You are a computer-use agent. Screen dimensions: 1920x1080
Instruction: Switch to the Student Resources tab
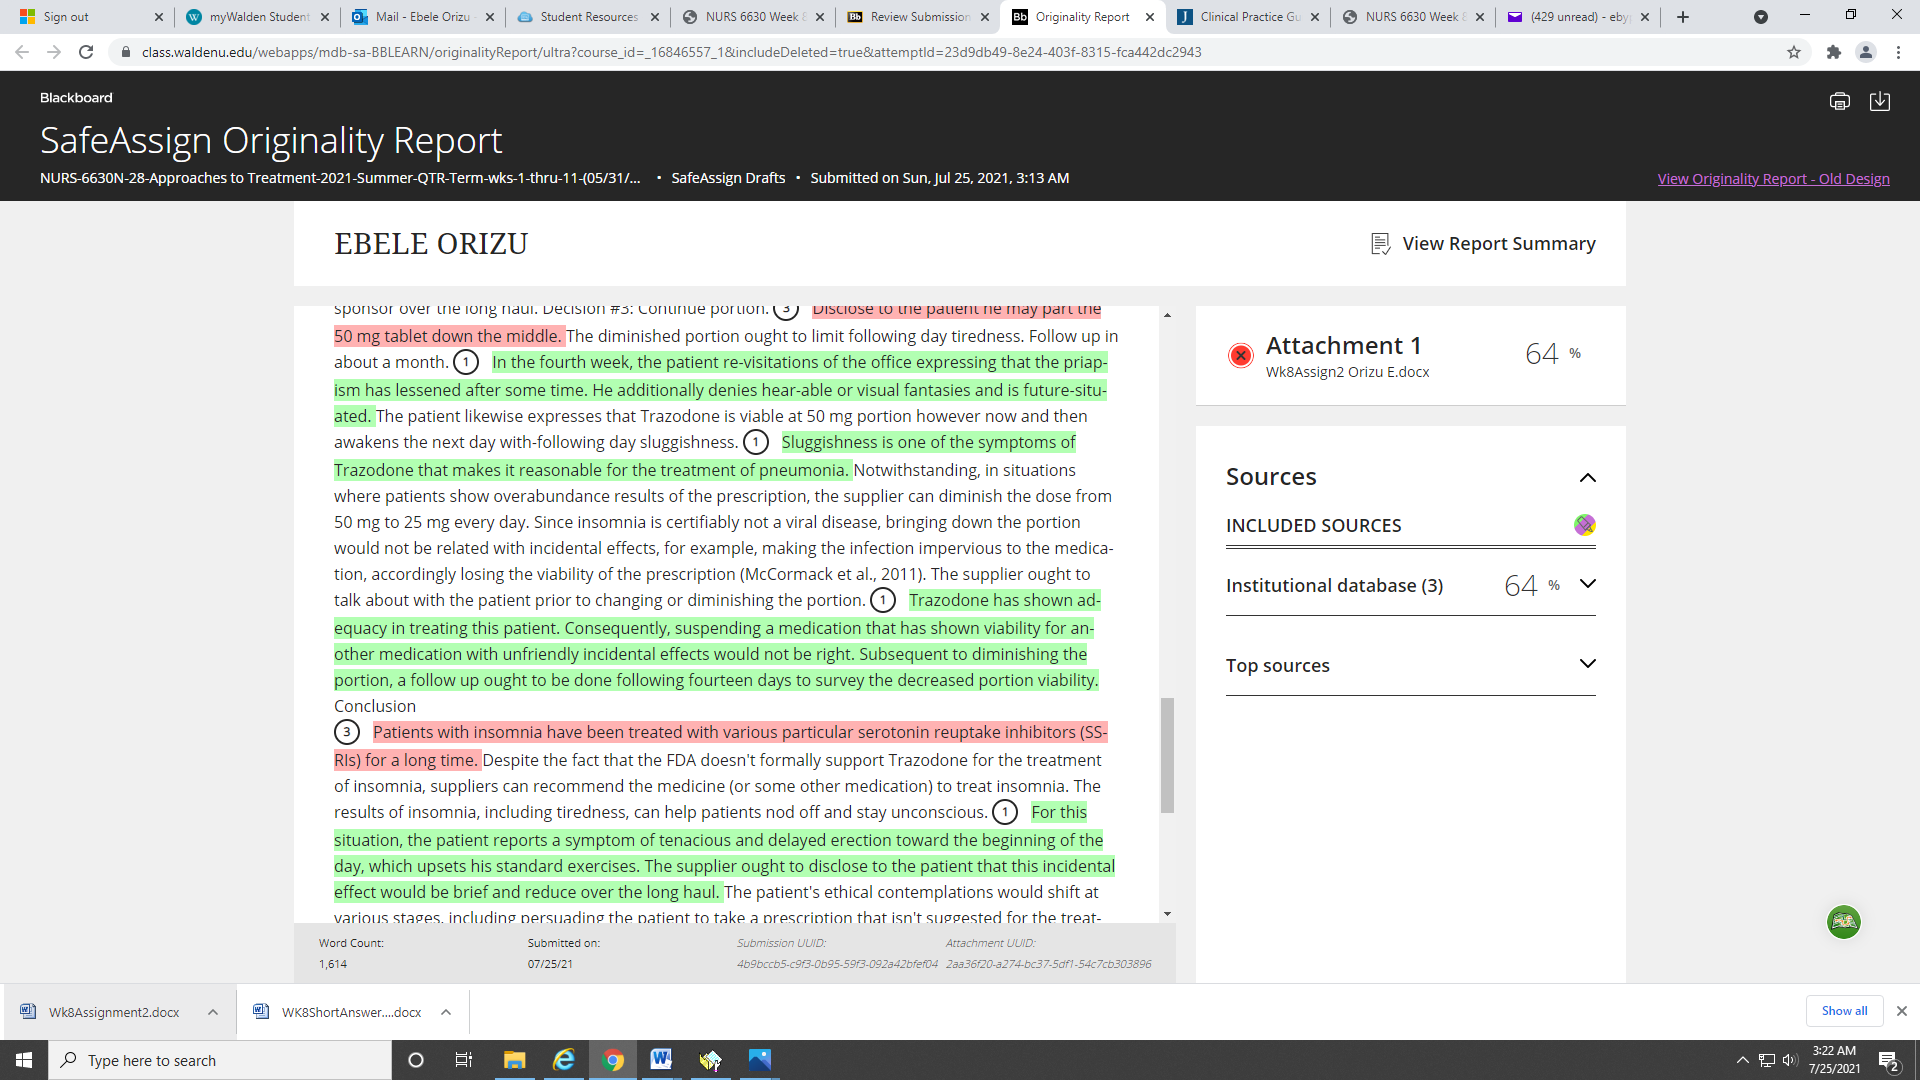[x=589, y=17]
